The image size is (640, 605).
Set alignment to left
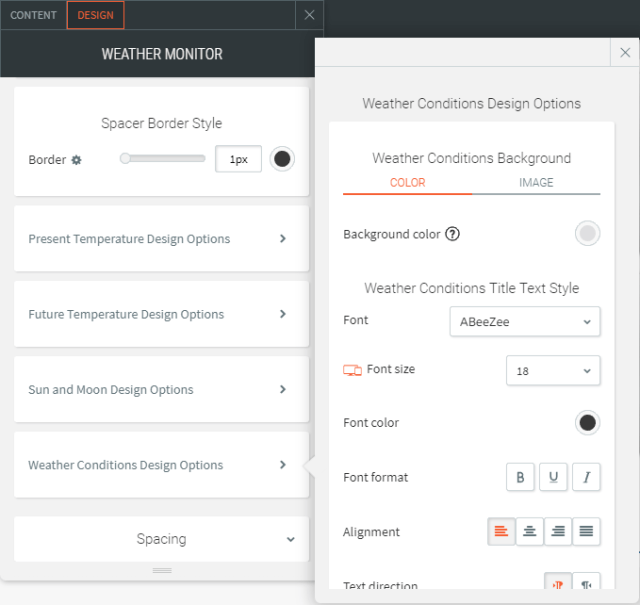501,532
